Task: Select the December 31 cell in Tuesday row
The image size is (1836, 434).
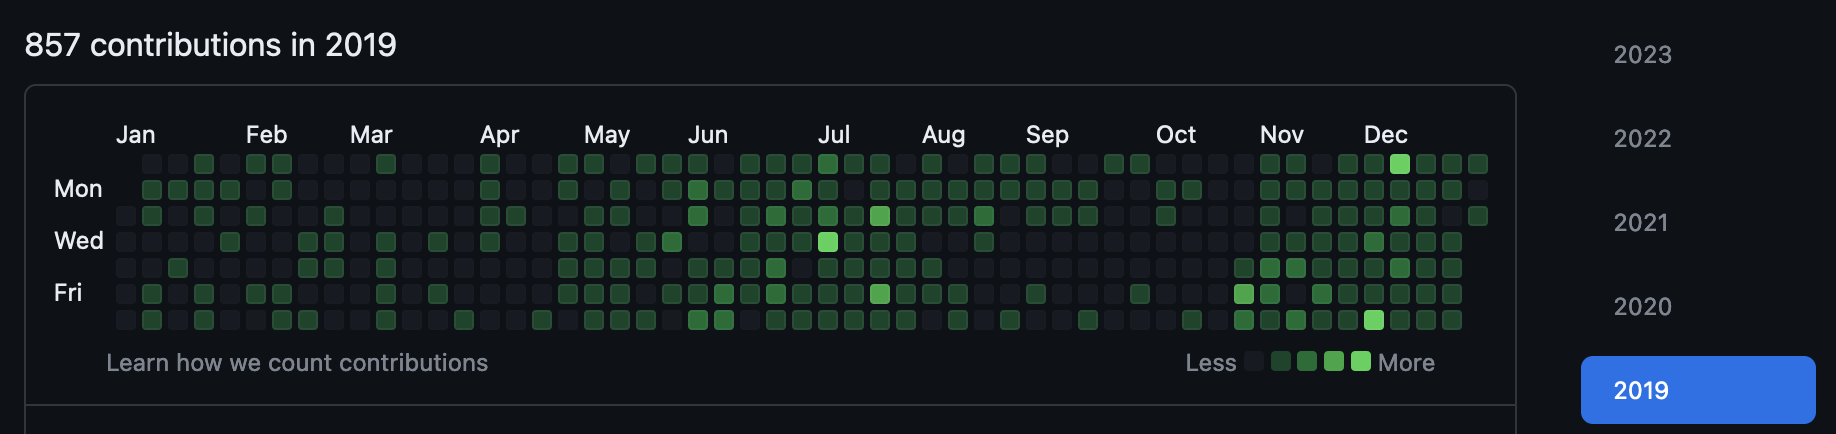Action: coord(1478,216)
